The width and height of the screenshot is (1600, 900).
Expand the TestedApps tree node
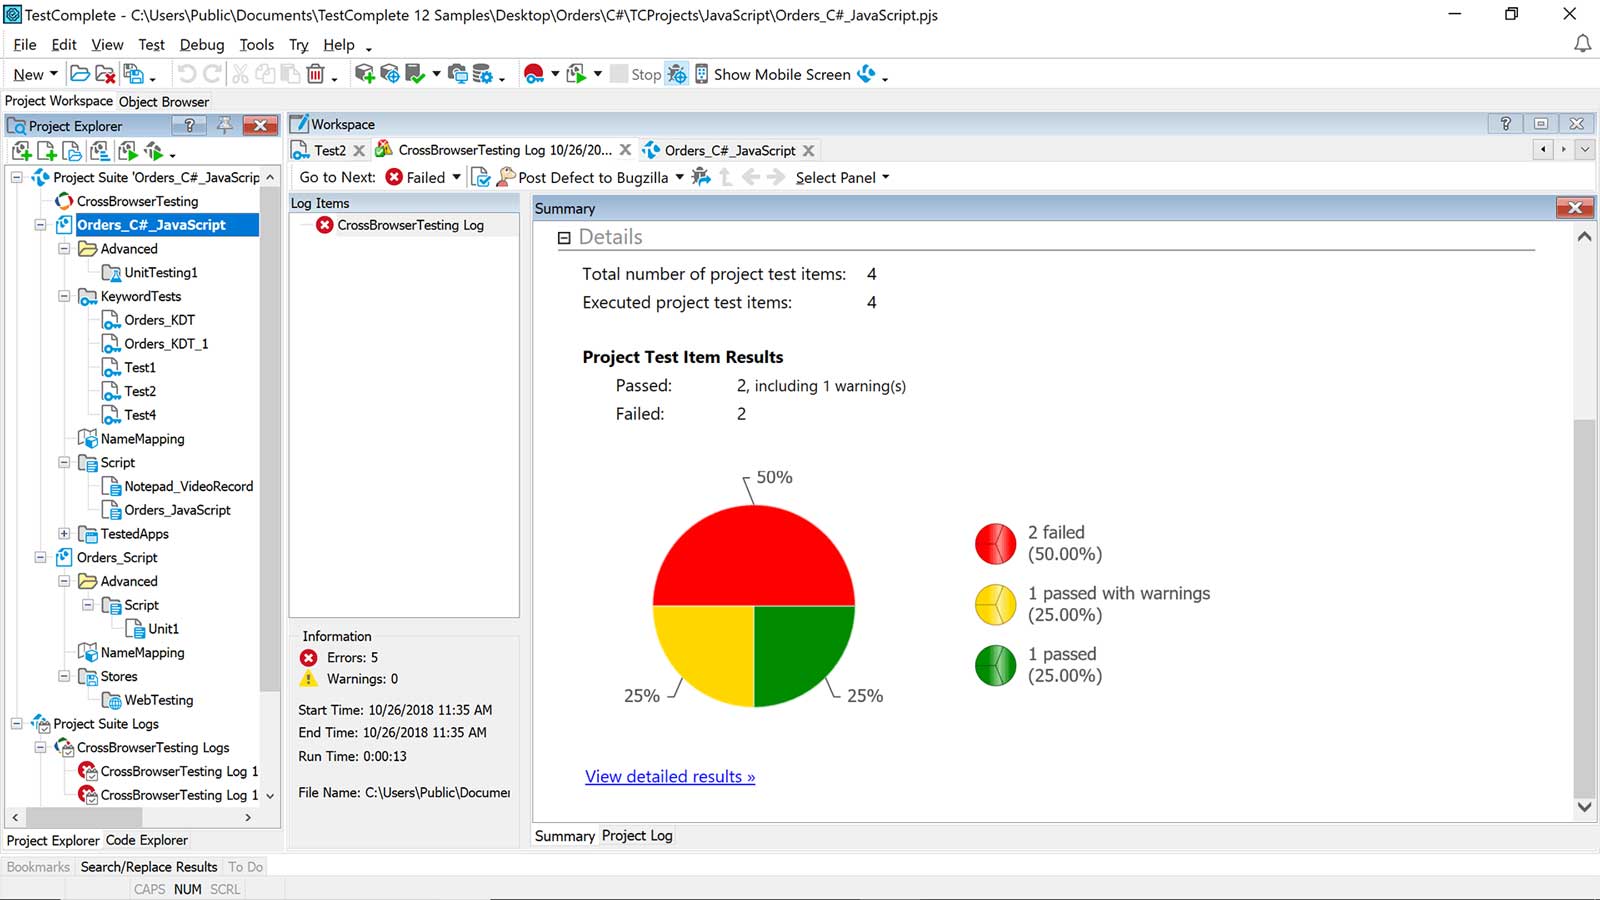64,533
